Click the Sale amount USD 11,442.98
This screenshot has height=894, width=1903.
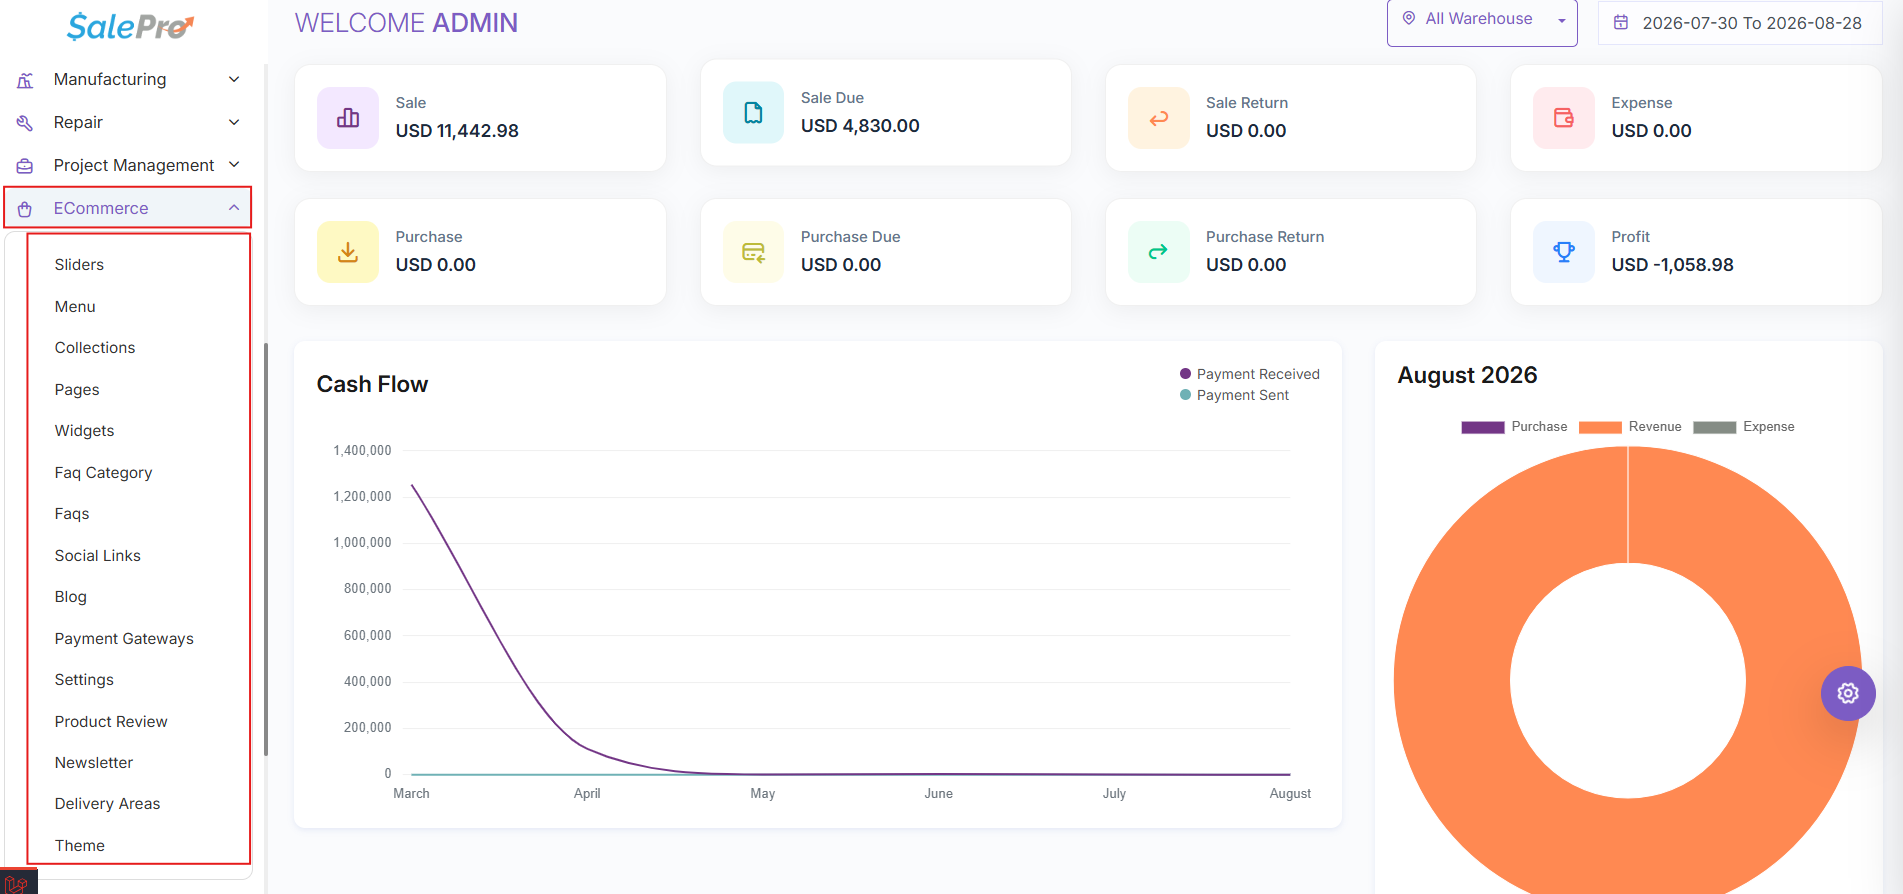click(x=457, y=131)
